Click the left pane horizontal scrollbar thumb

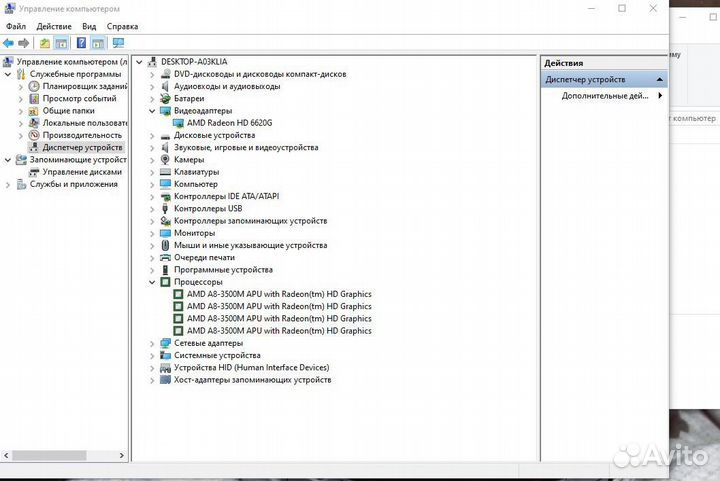[x=49, y=455]
